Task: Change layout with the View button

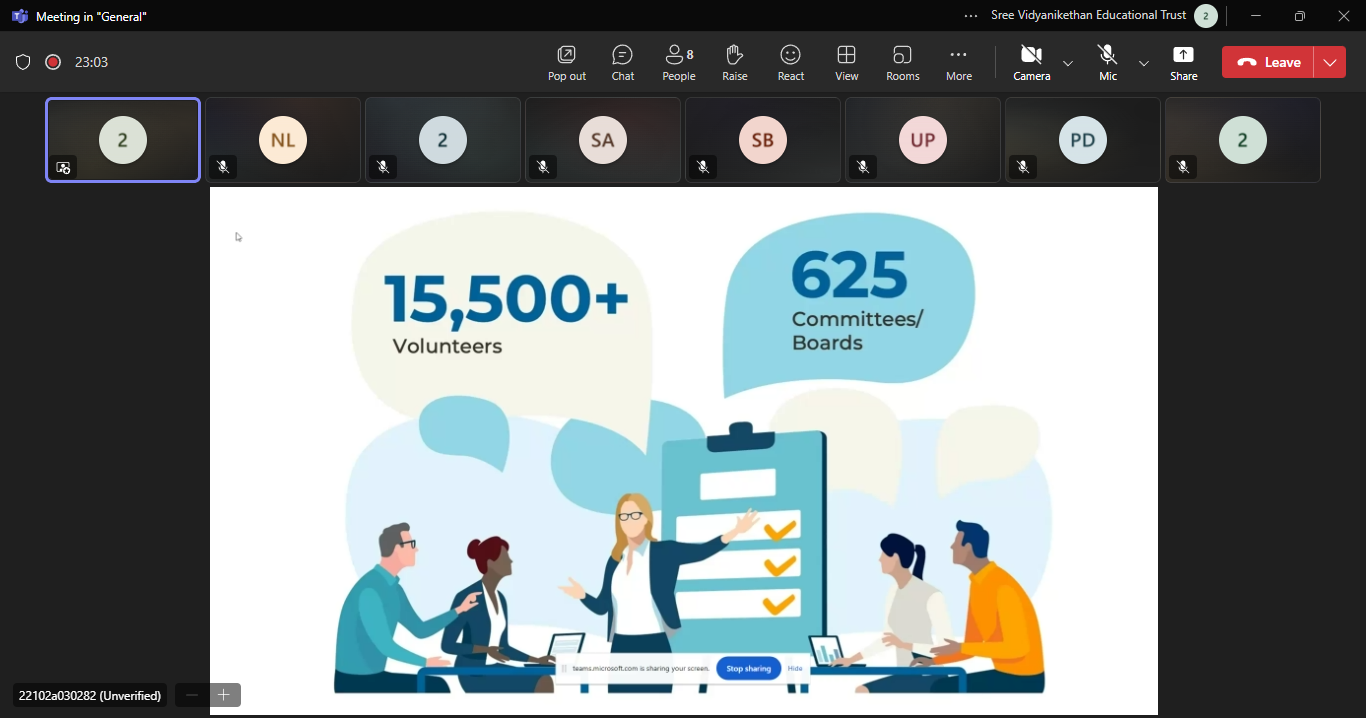Action: pyautogui.click(x=846, y=62)
